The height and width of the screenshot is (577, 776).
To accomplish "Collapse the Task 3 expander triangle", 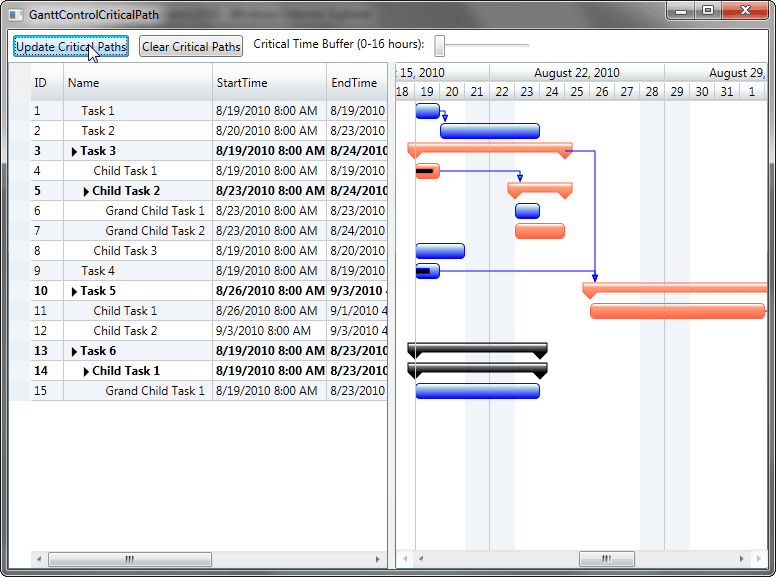I will click(x=74, y=152).
